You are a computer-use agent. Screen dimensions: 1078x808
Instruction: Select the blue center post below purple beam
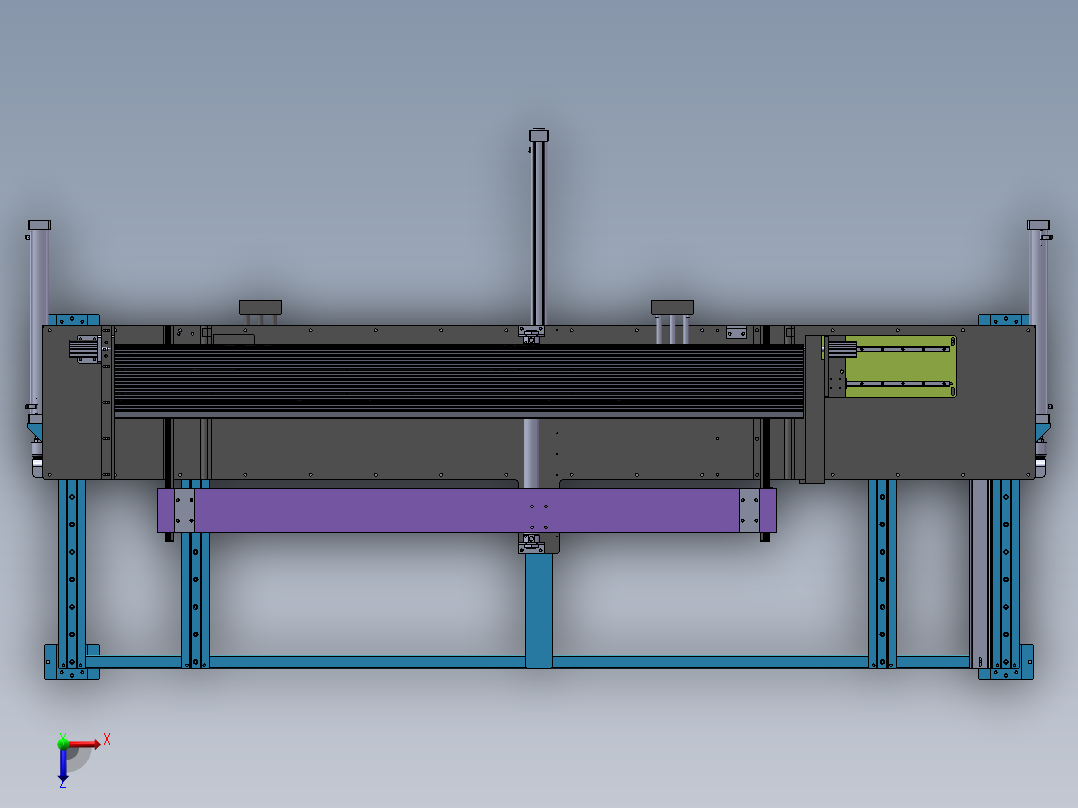point(539,611)
